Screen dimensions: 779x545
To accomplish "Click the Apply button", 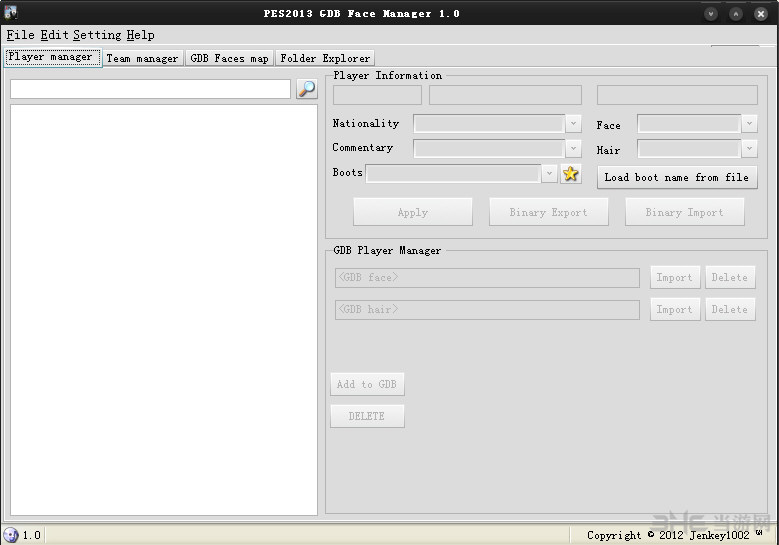I will coord(413,212).
